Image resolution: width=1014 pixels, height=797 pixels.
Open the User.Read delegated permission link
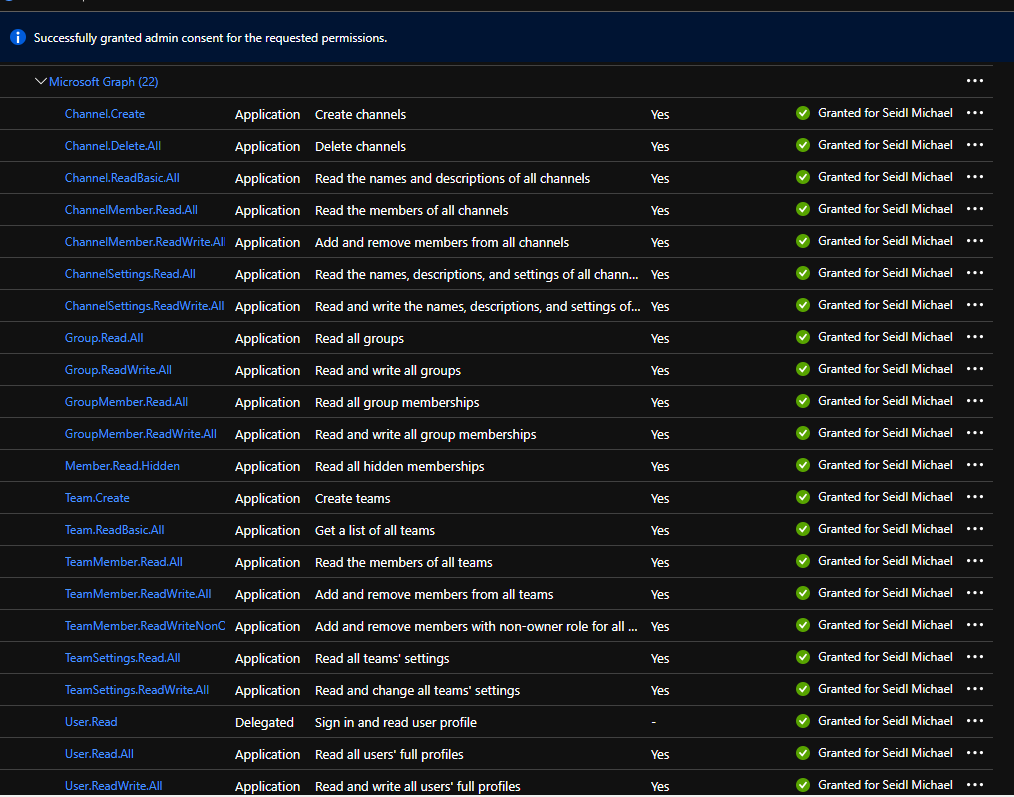coord(91,722)
